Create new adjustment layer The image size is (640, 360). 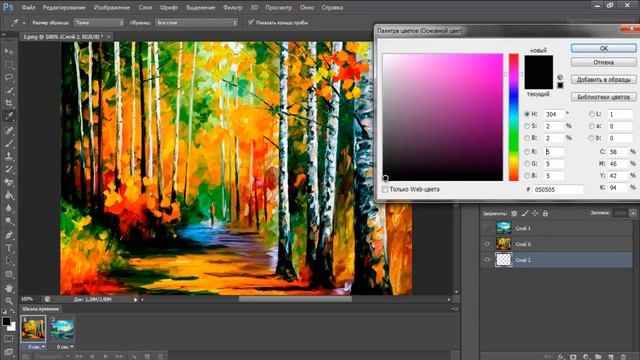(586, 357)
